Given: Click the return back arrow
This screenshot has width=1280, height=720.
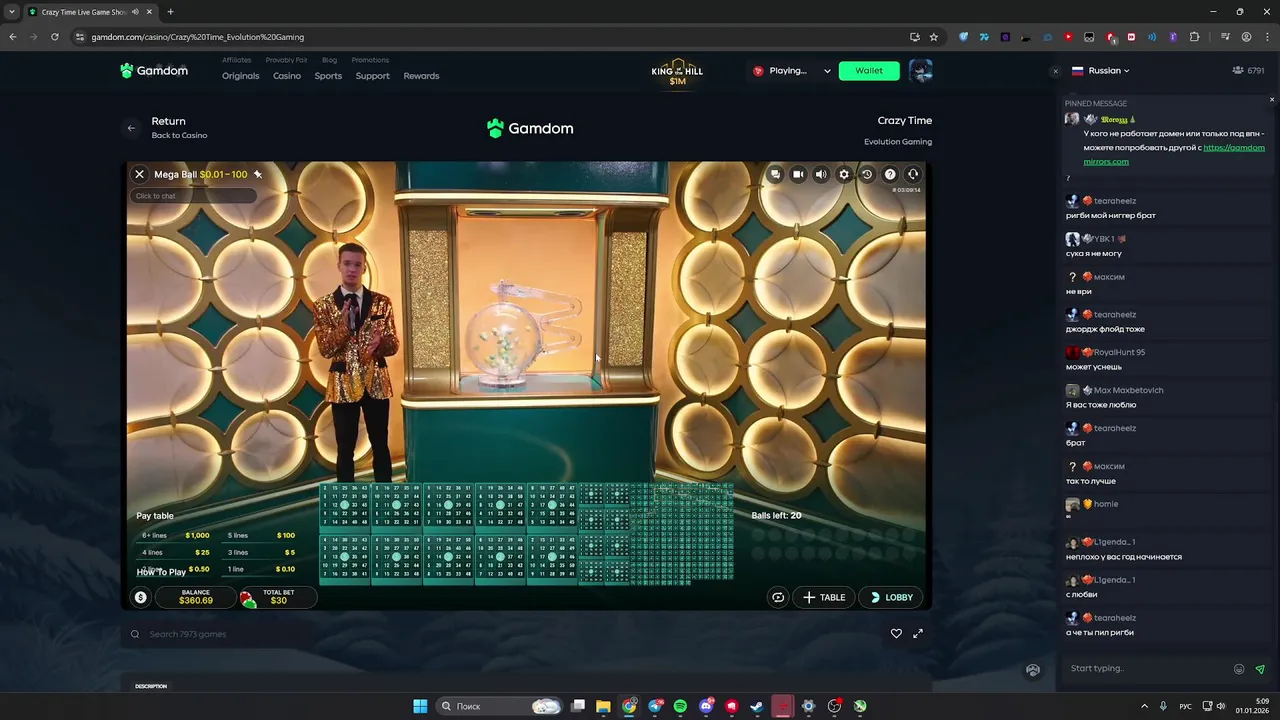Looking at the screenshot, I should (x=131, y=128).
